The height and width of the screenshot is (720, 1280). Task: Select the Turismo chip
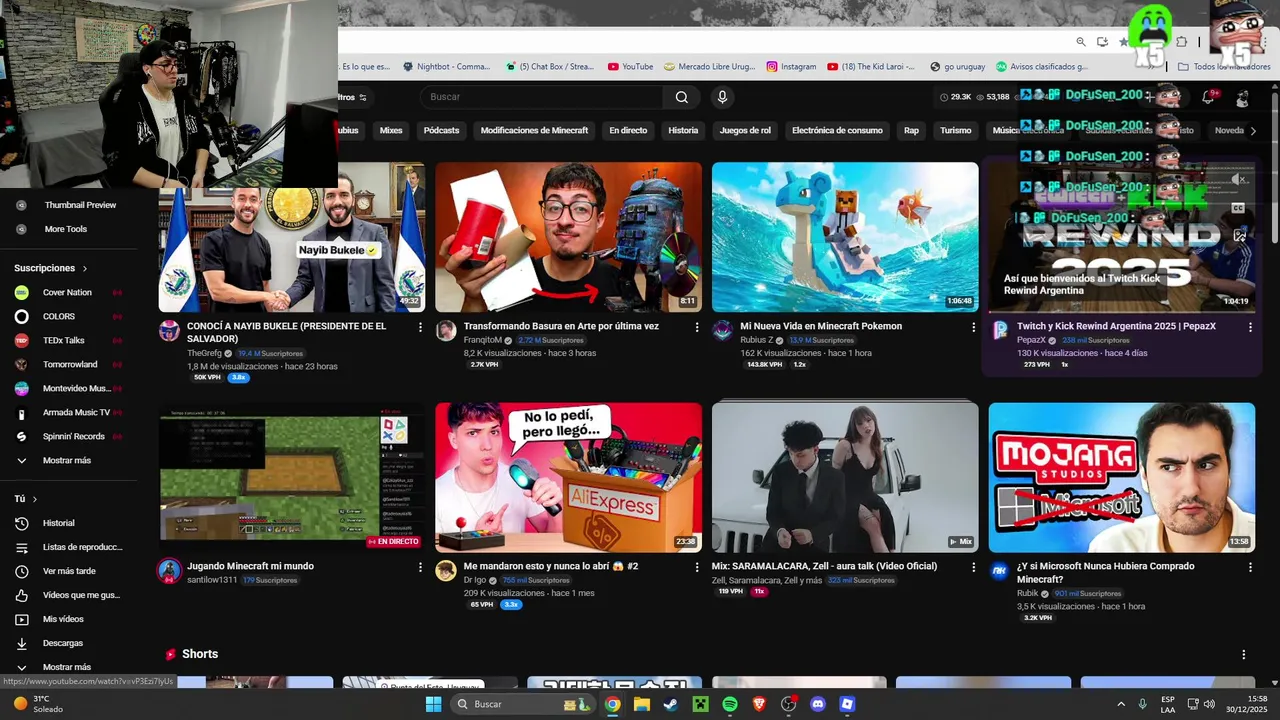click(955, 130)
